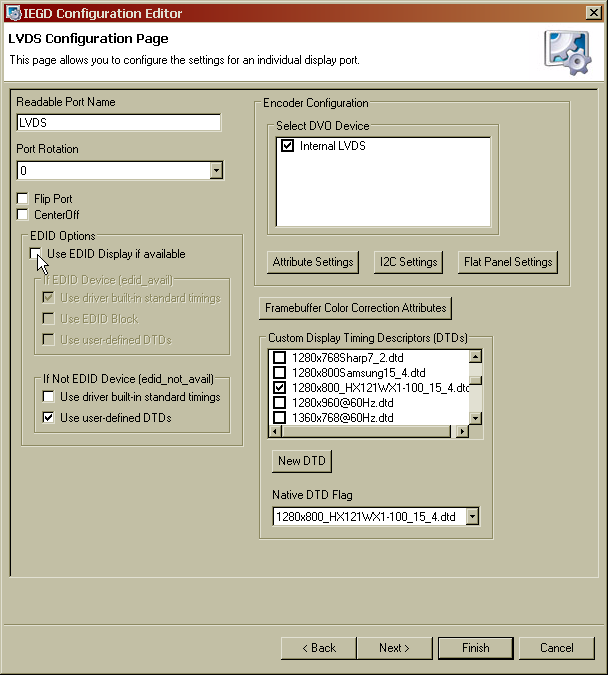Click the Next button

click(x=394, y=648)
